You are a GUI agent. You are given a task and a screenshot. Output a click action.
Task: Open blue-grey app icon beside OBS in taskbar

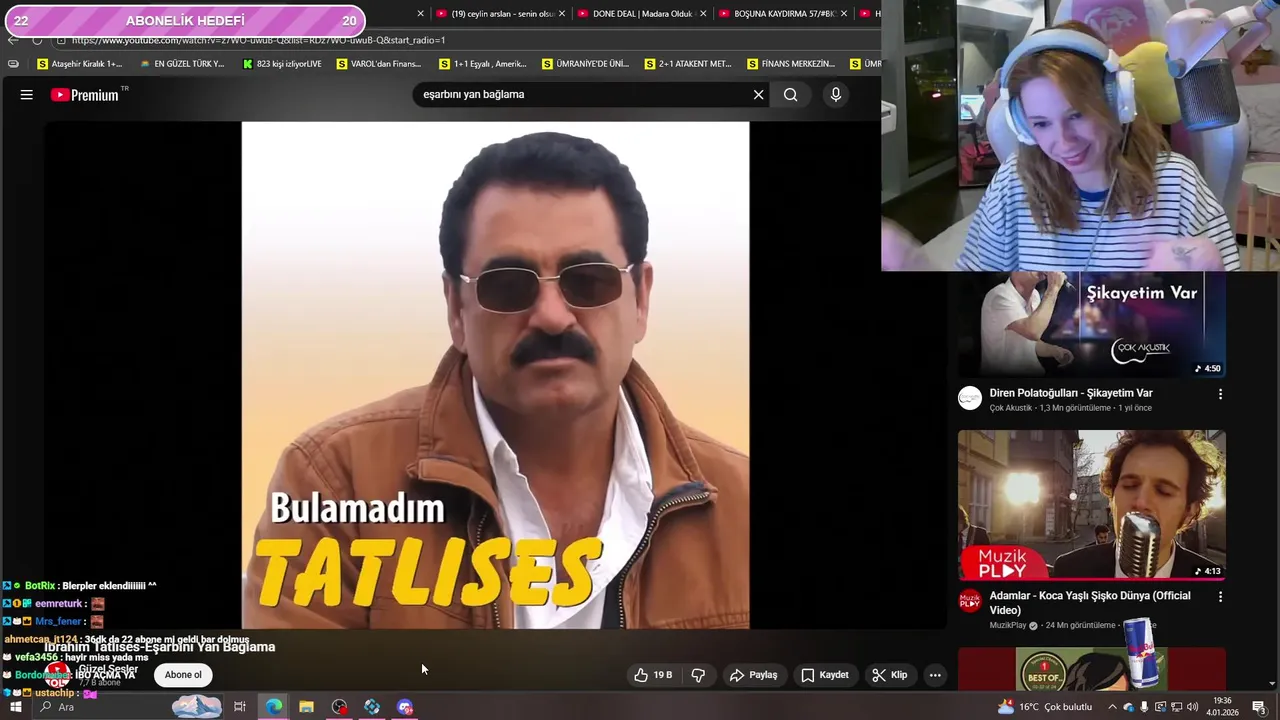[x=372, y=707]
